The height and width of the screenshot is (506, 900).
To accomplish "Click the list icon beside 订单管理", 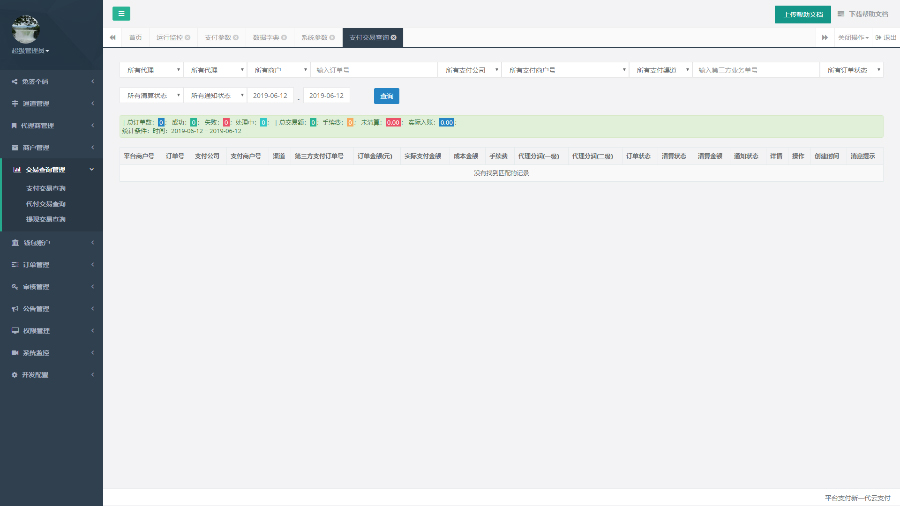I will click(x=15, y=264).
